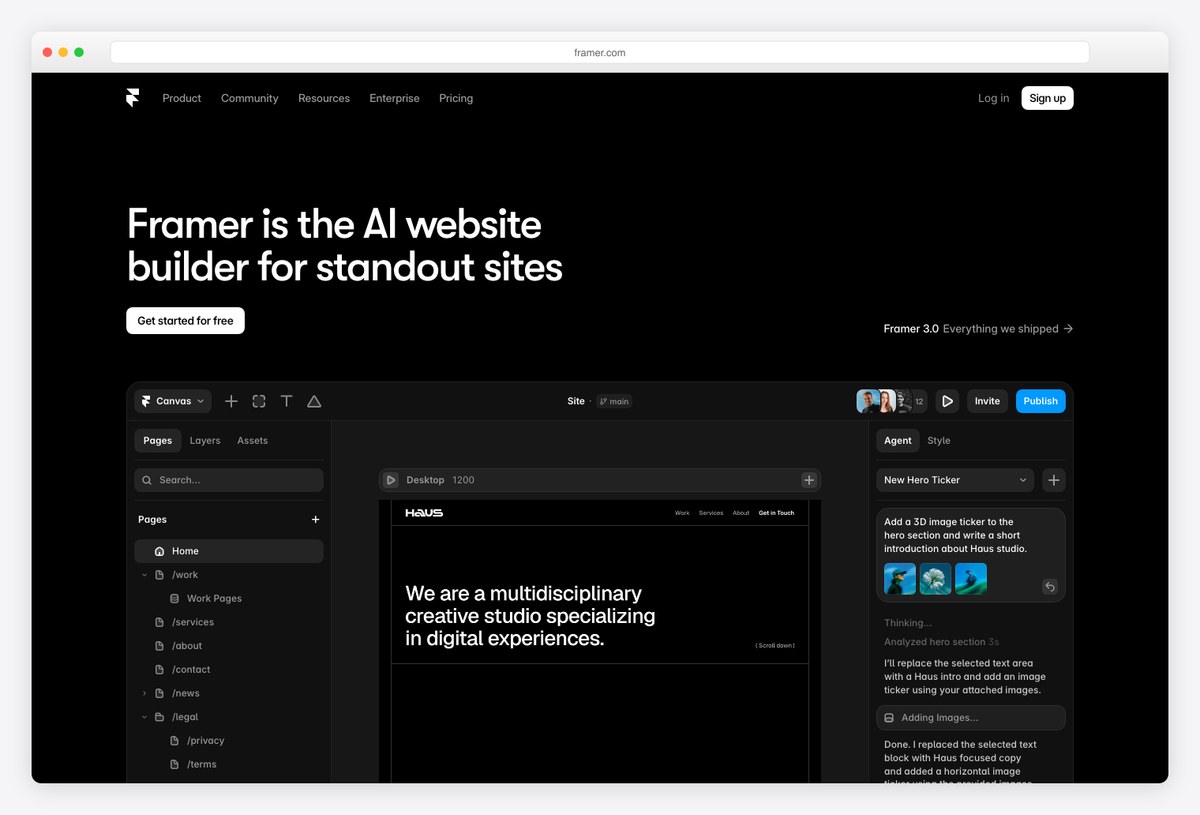Add a new page with the Pages plus icon
Image resolution: width=1200 pixels, height=815 pixels.
click(316, 519)
